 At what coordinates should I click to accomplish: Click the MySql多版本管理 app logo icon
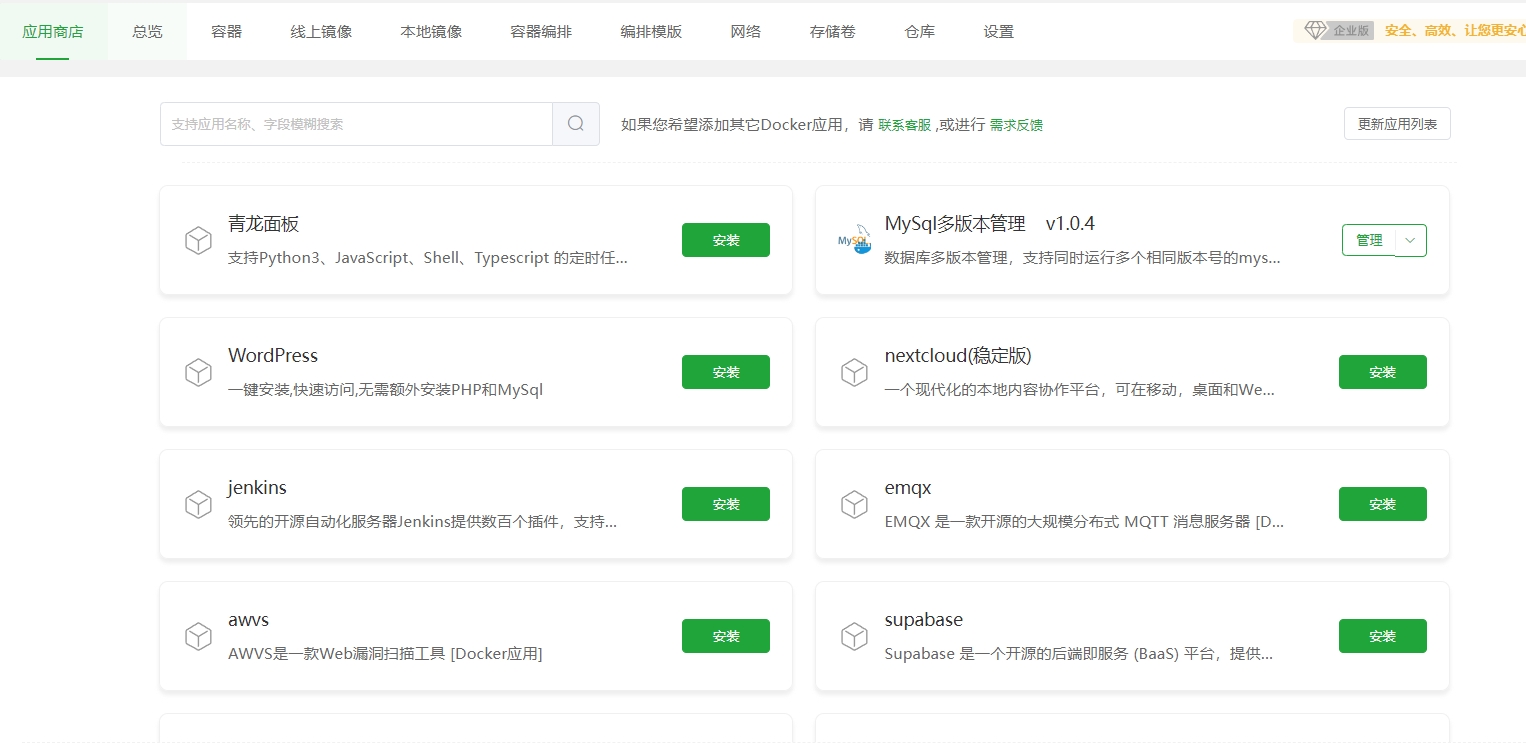point(854,240)
